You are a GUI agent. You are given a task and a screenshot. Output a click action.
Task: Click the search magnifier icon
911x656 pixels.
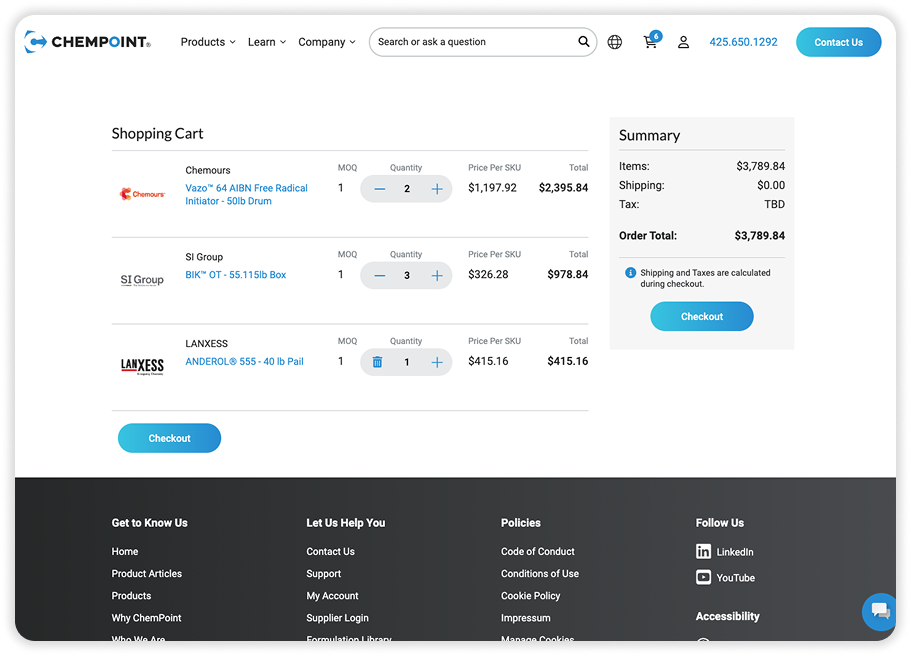[x=584, y=42]
